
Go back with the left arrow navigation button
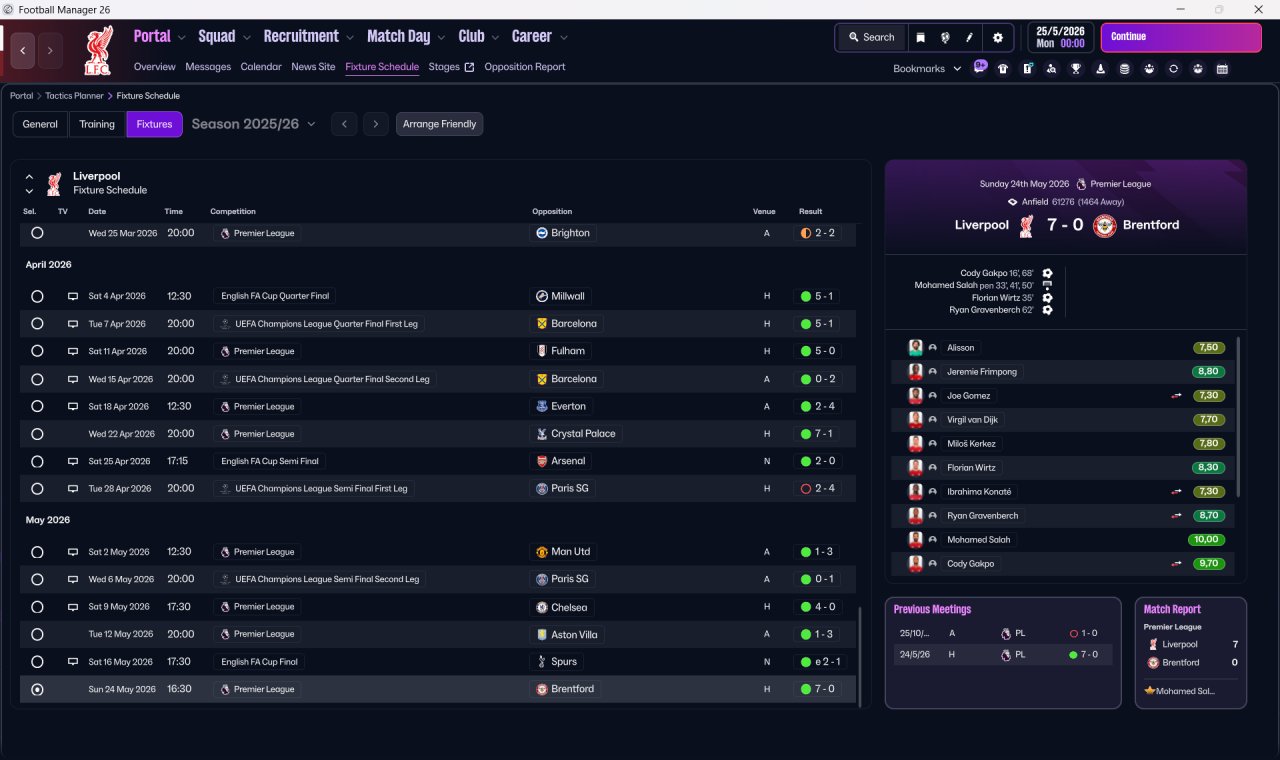tap(24, 50)
